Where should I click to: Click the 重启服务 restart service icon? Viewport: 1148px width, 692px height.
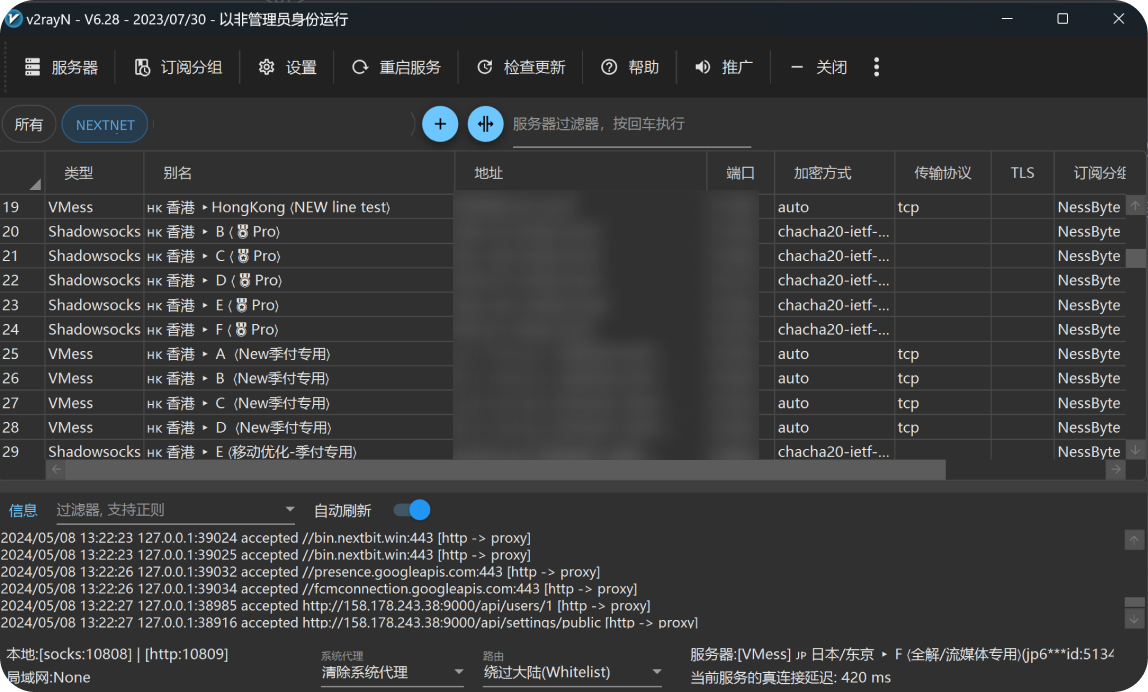pos(360,67)
